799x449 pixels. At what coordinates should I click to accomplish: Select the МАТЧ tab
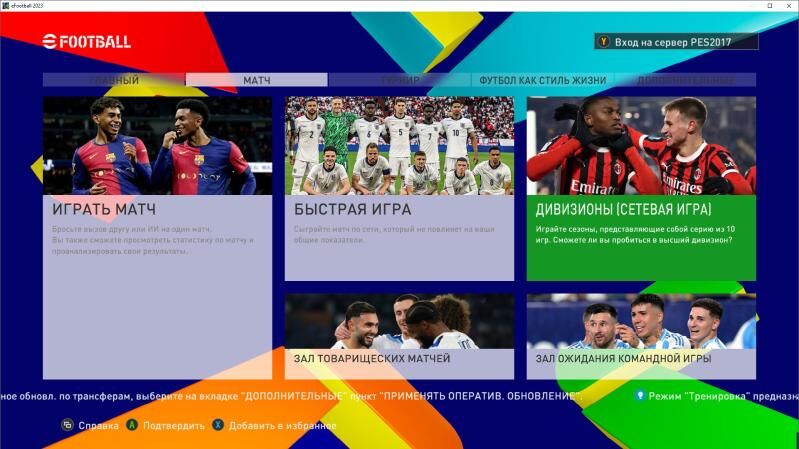click(x=257, y=80)
